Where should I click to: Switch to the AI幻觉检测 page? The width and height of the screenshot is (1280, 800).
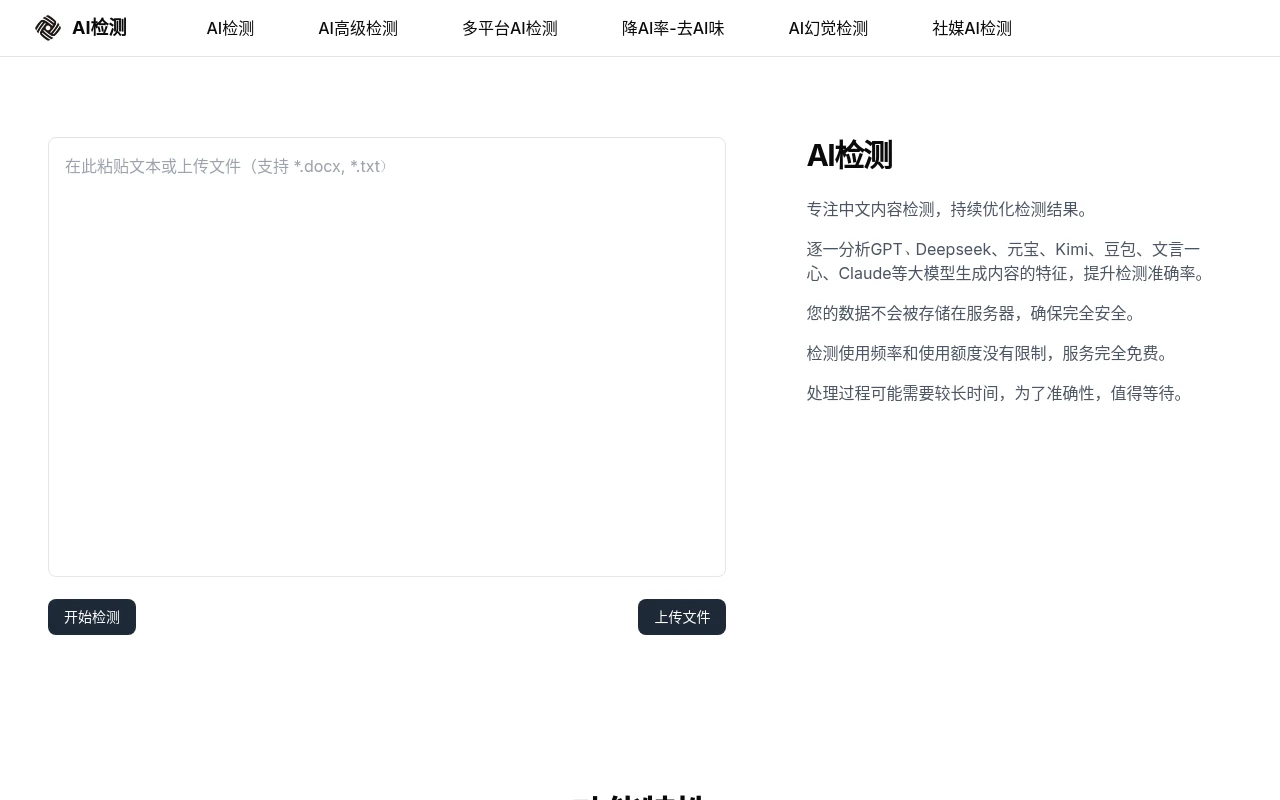(x=828, y=28)
